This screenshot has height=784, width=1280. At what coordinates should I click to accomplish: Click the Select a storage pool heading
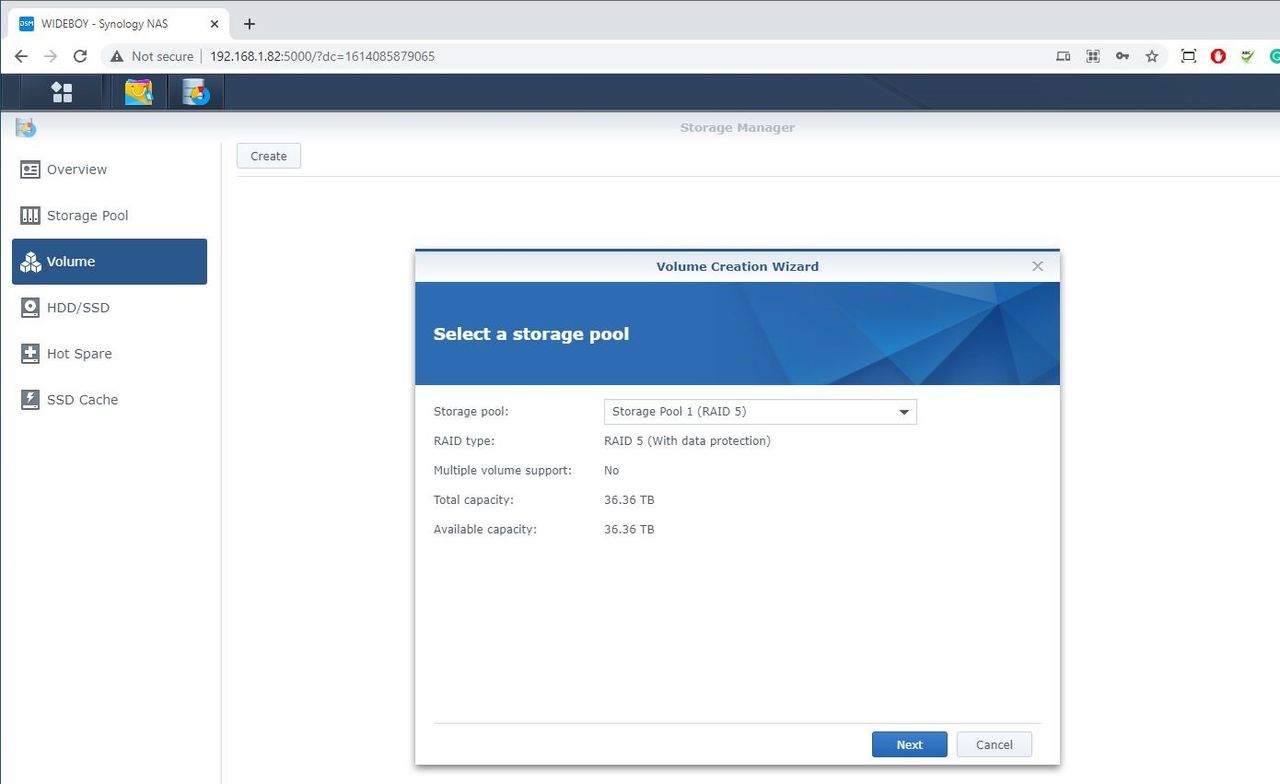[531, 334]
